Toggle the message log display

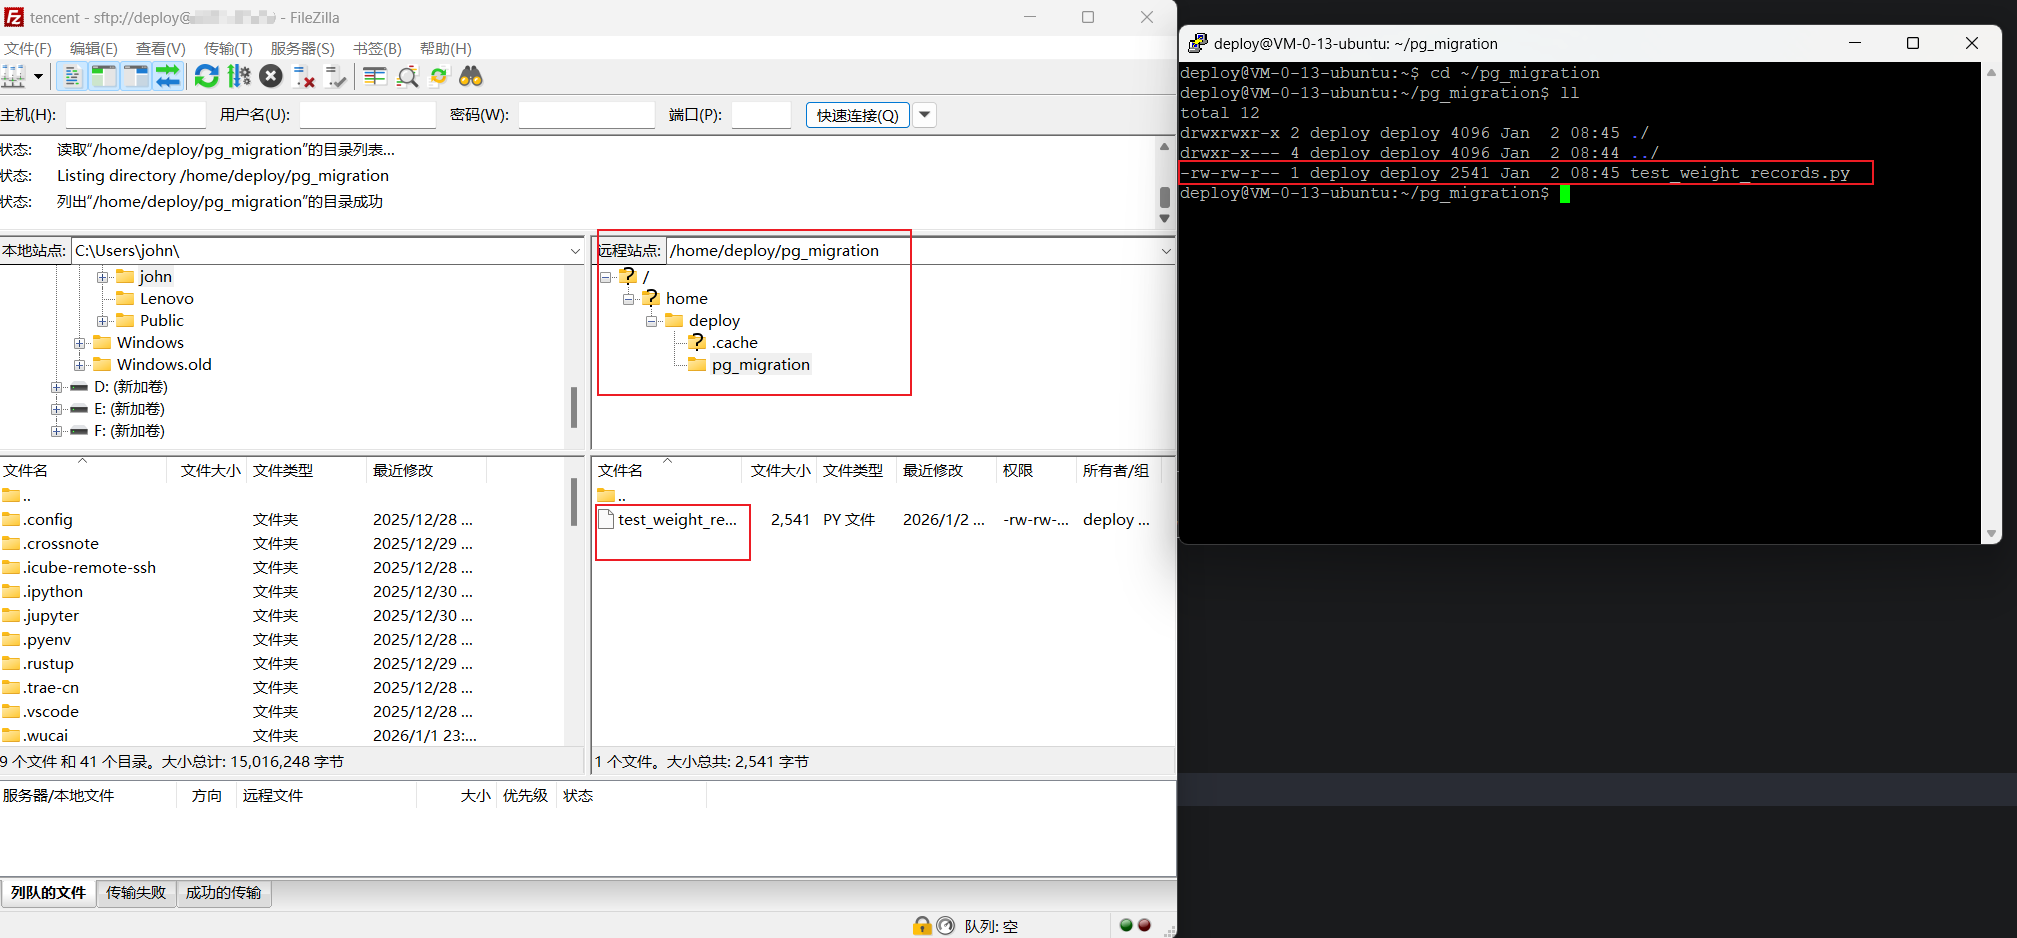pyautogui.click(x=72, y=76)
